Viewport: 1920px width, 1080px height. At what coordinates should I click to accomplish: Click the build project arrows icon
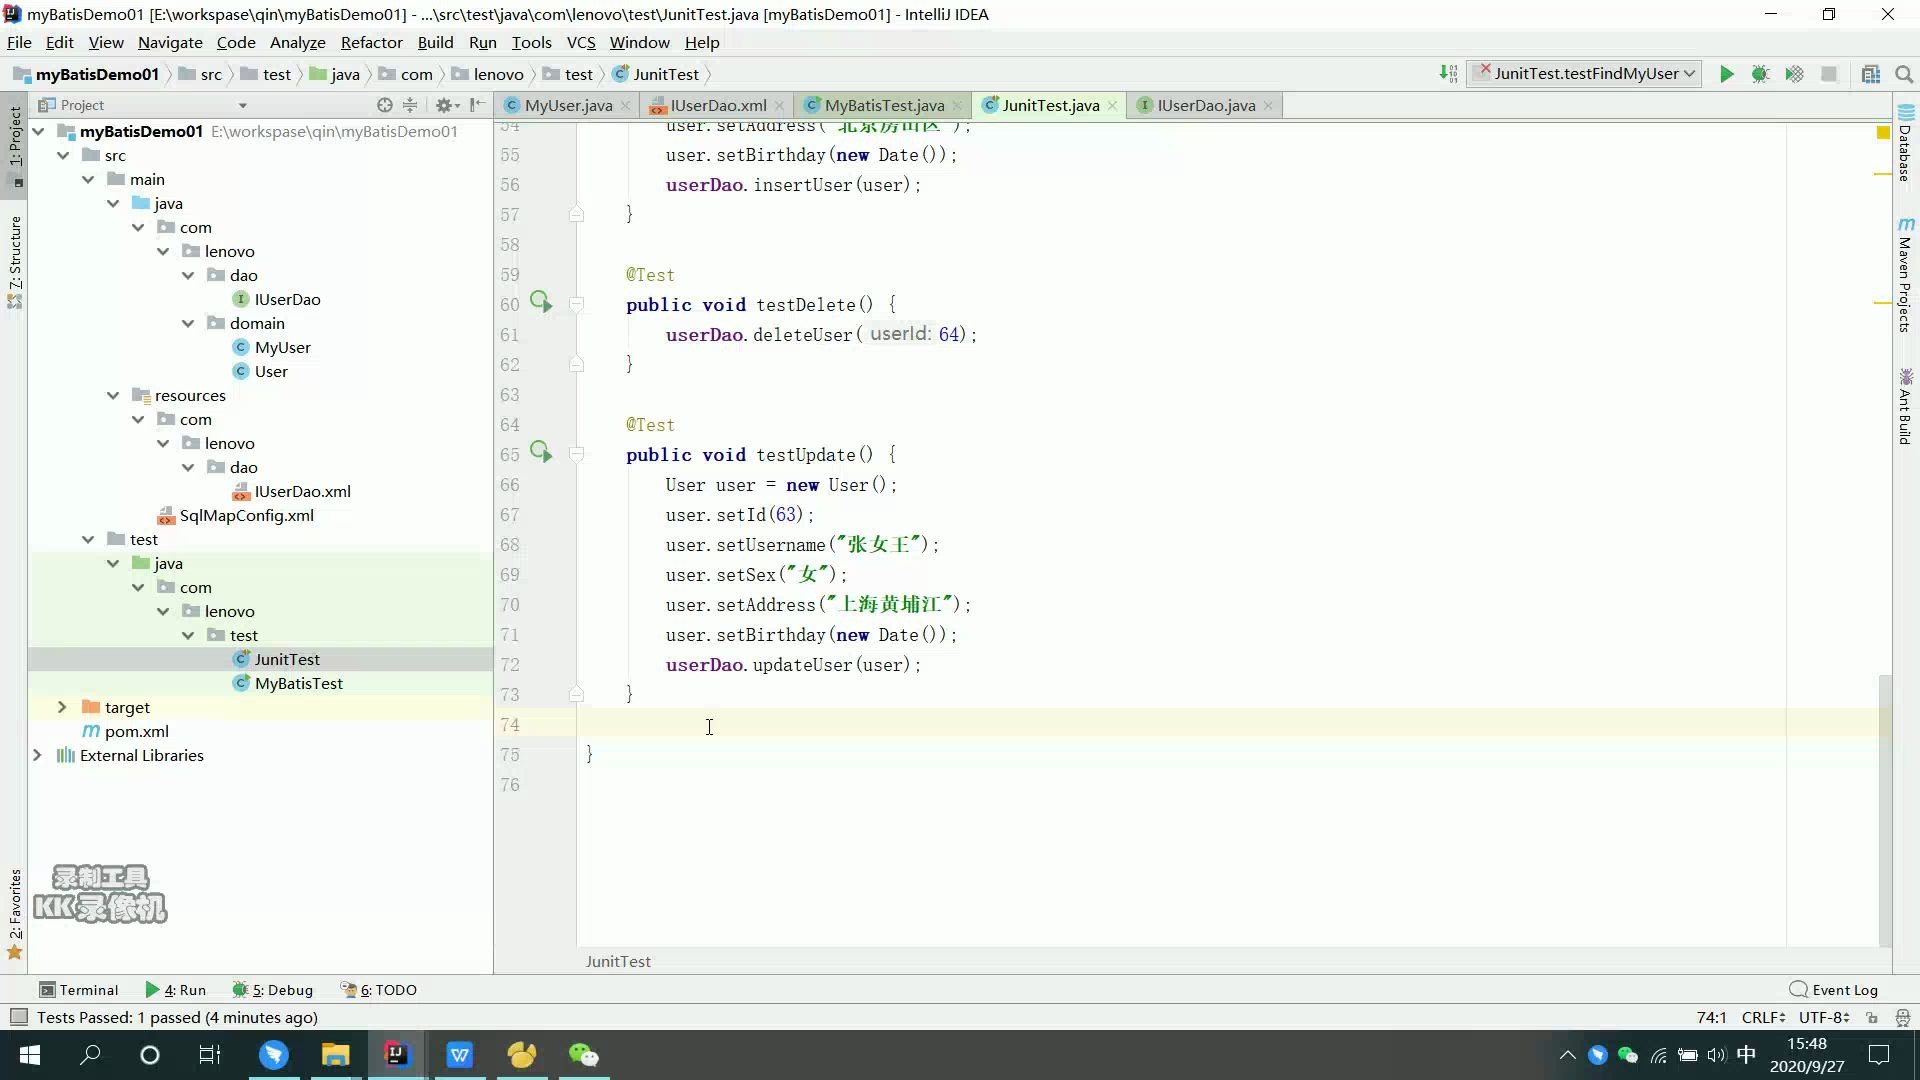(x=1448, y=74)
